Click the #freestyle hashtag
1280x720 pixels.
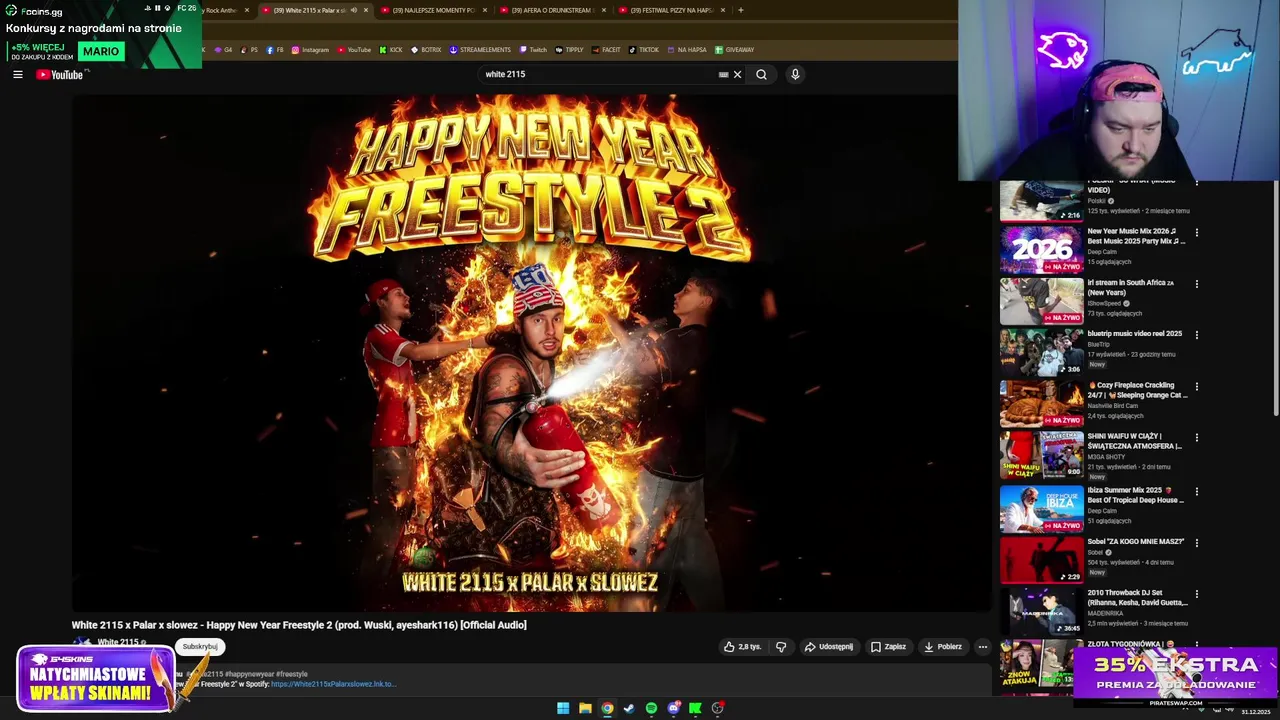292,674
